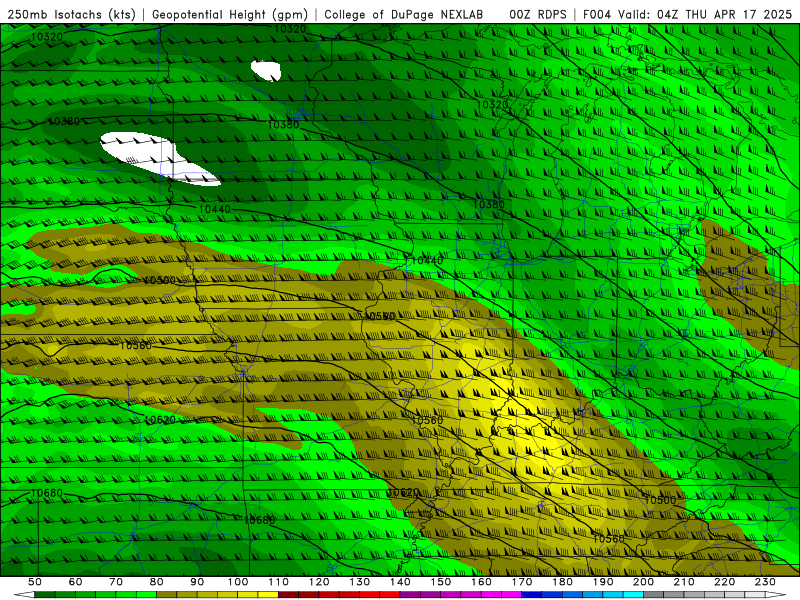Click the '180' color scale label
The image size is (800, 600).
[562, 582]
